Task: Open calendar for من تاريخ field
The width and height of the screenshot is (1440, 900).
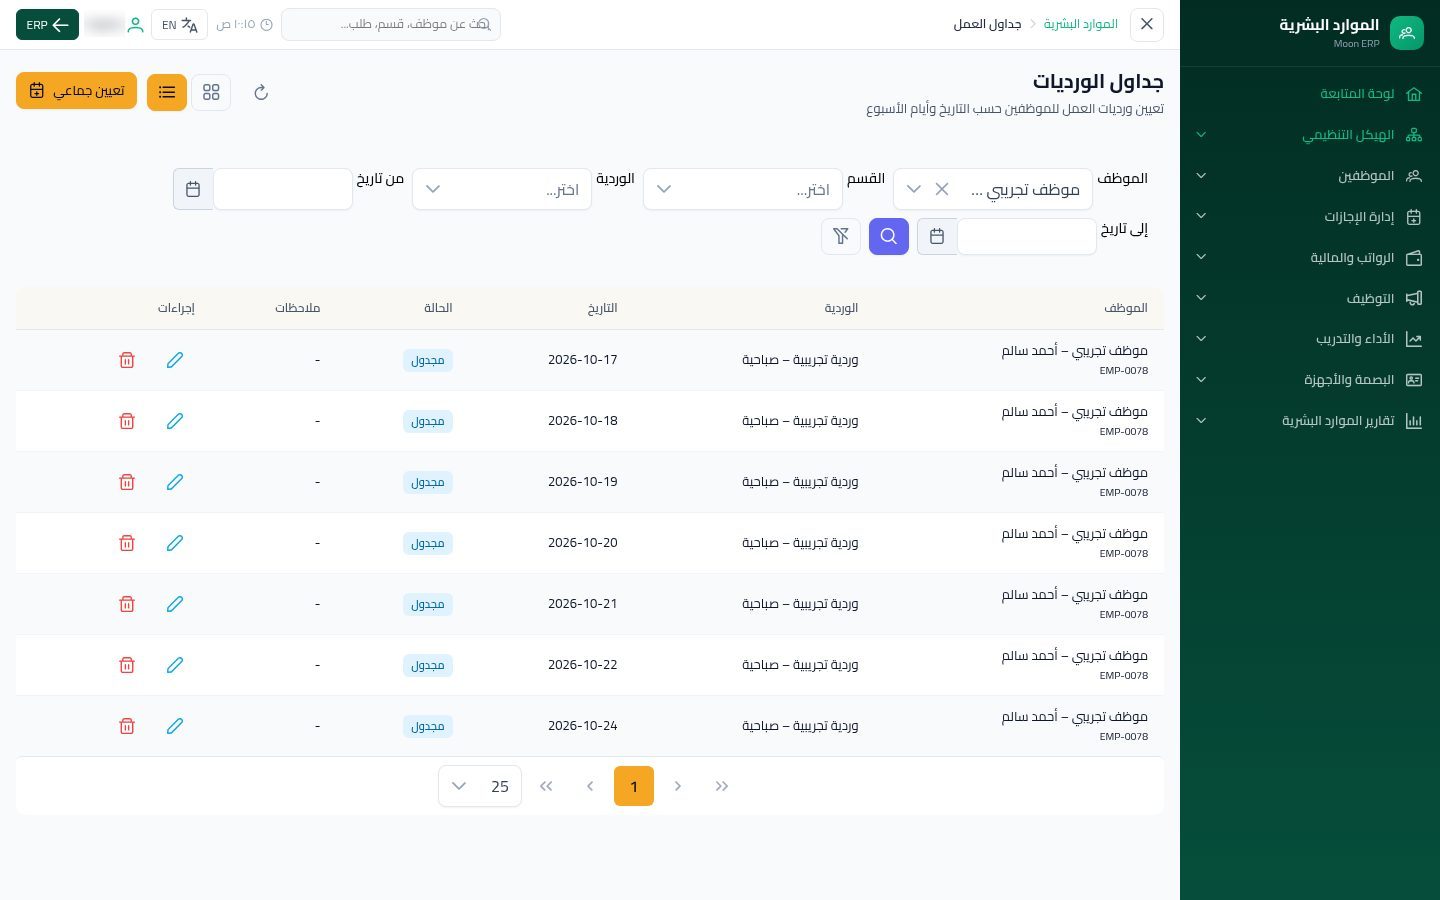Action: click(x=193, y=189)
